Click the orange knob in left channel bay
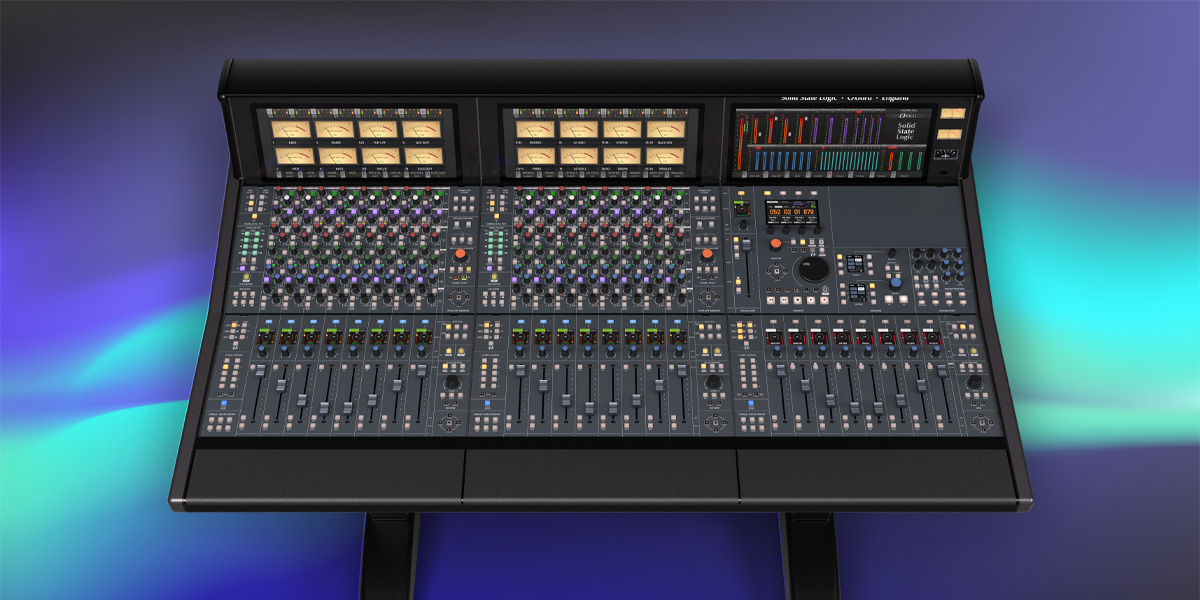 click(x=461, y=256)
